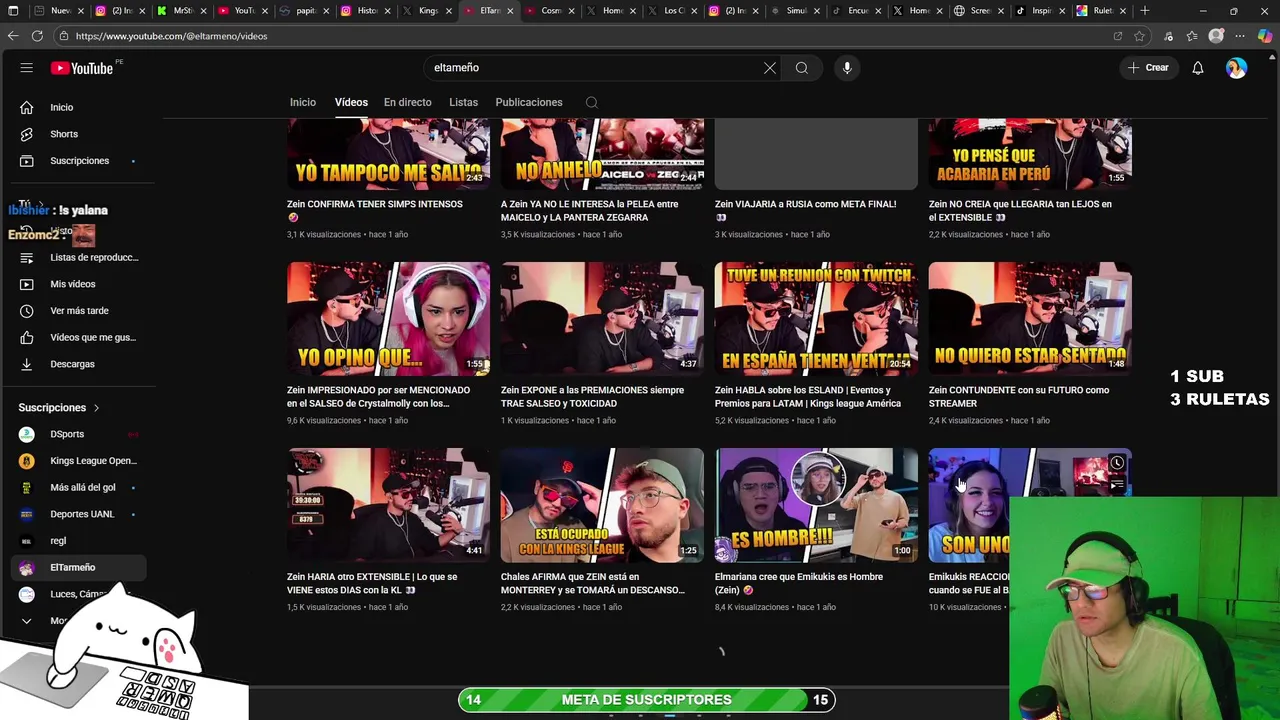Screen dimensions: 1280x720
Task: Go to the YouTube logo home
Action: [82, 68]
